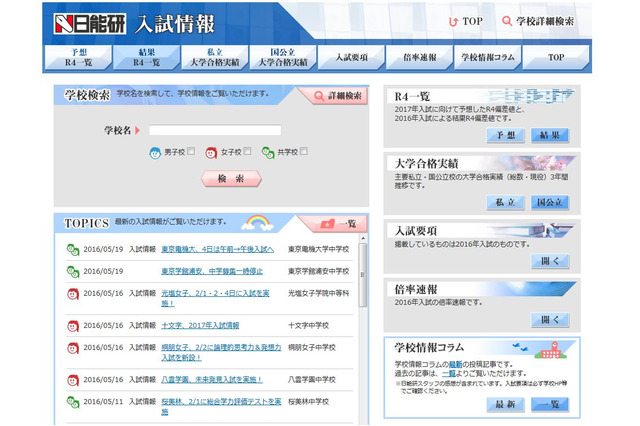
Task: Click the 日能研 logo in header
Action: 89,24
